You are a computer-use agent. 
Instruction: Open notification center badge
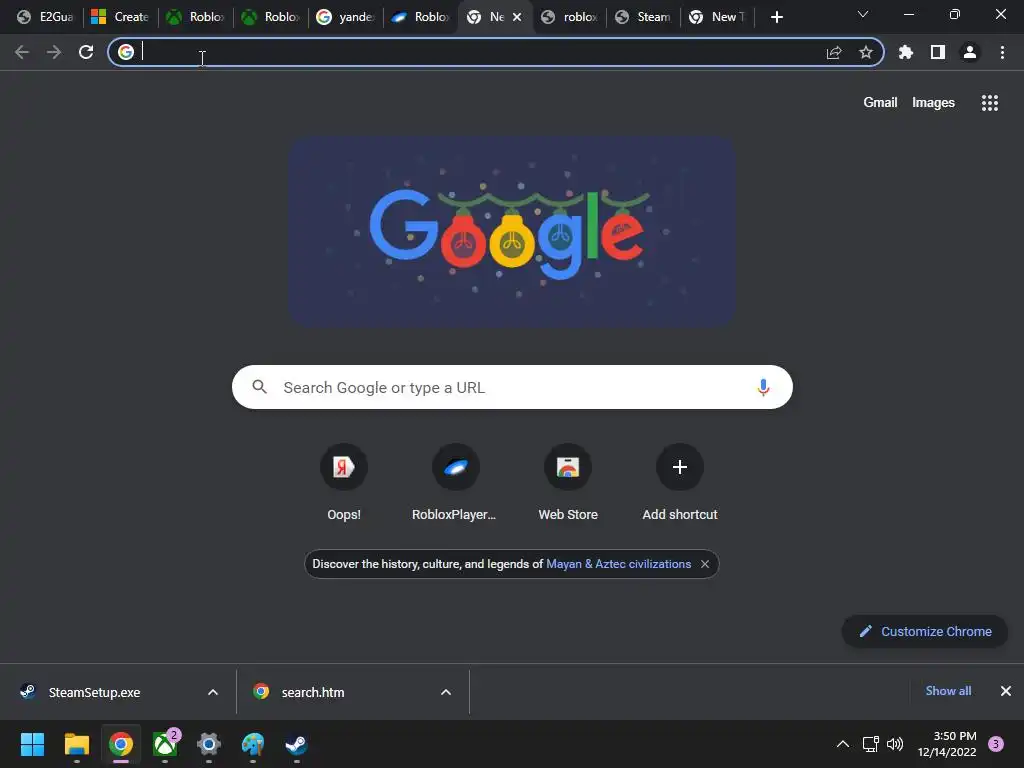996,744
